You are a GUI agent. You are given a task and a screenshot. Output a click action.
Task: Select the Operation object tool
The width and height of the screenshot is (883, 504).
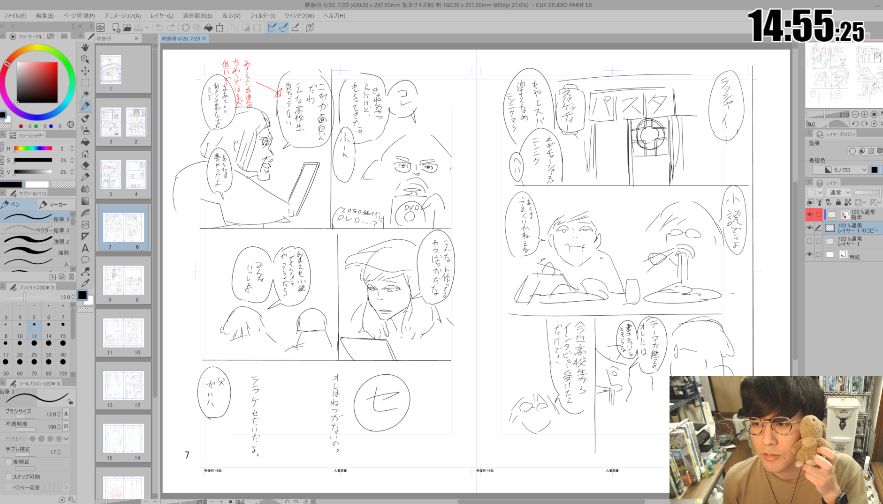coord(85,59)
